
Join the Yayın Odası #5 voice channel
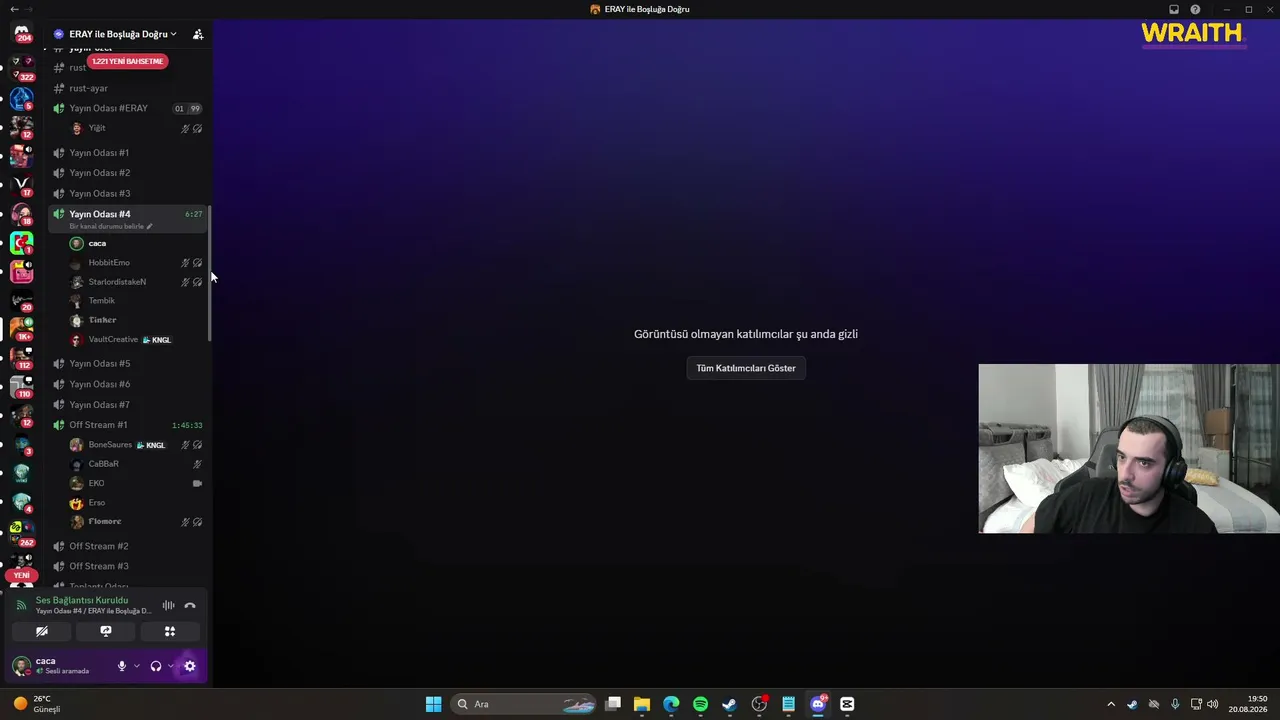point(128,363)
